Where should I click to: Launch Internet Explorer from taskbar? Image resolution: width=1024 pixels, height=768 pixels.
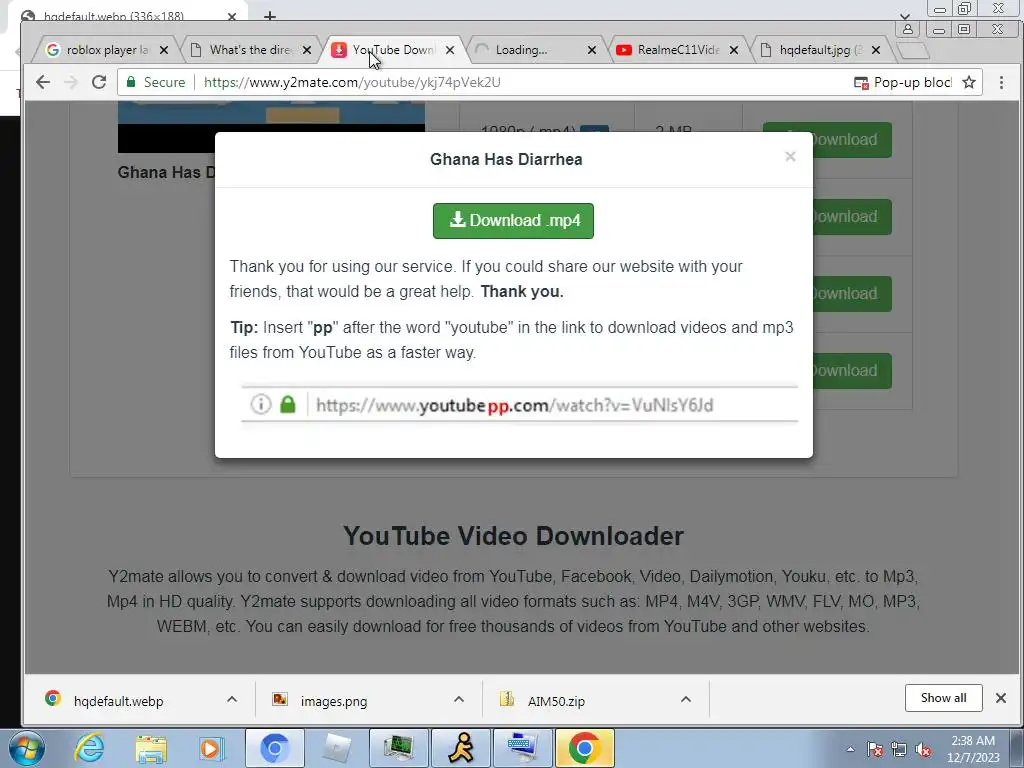[x=89, y=748]
